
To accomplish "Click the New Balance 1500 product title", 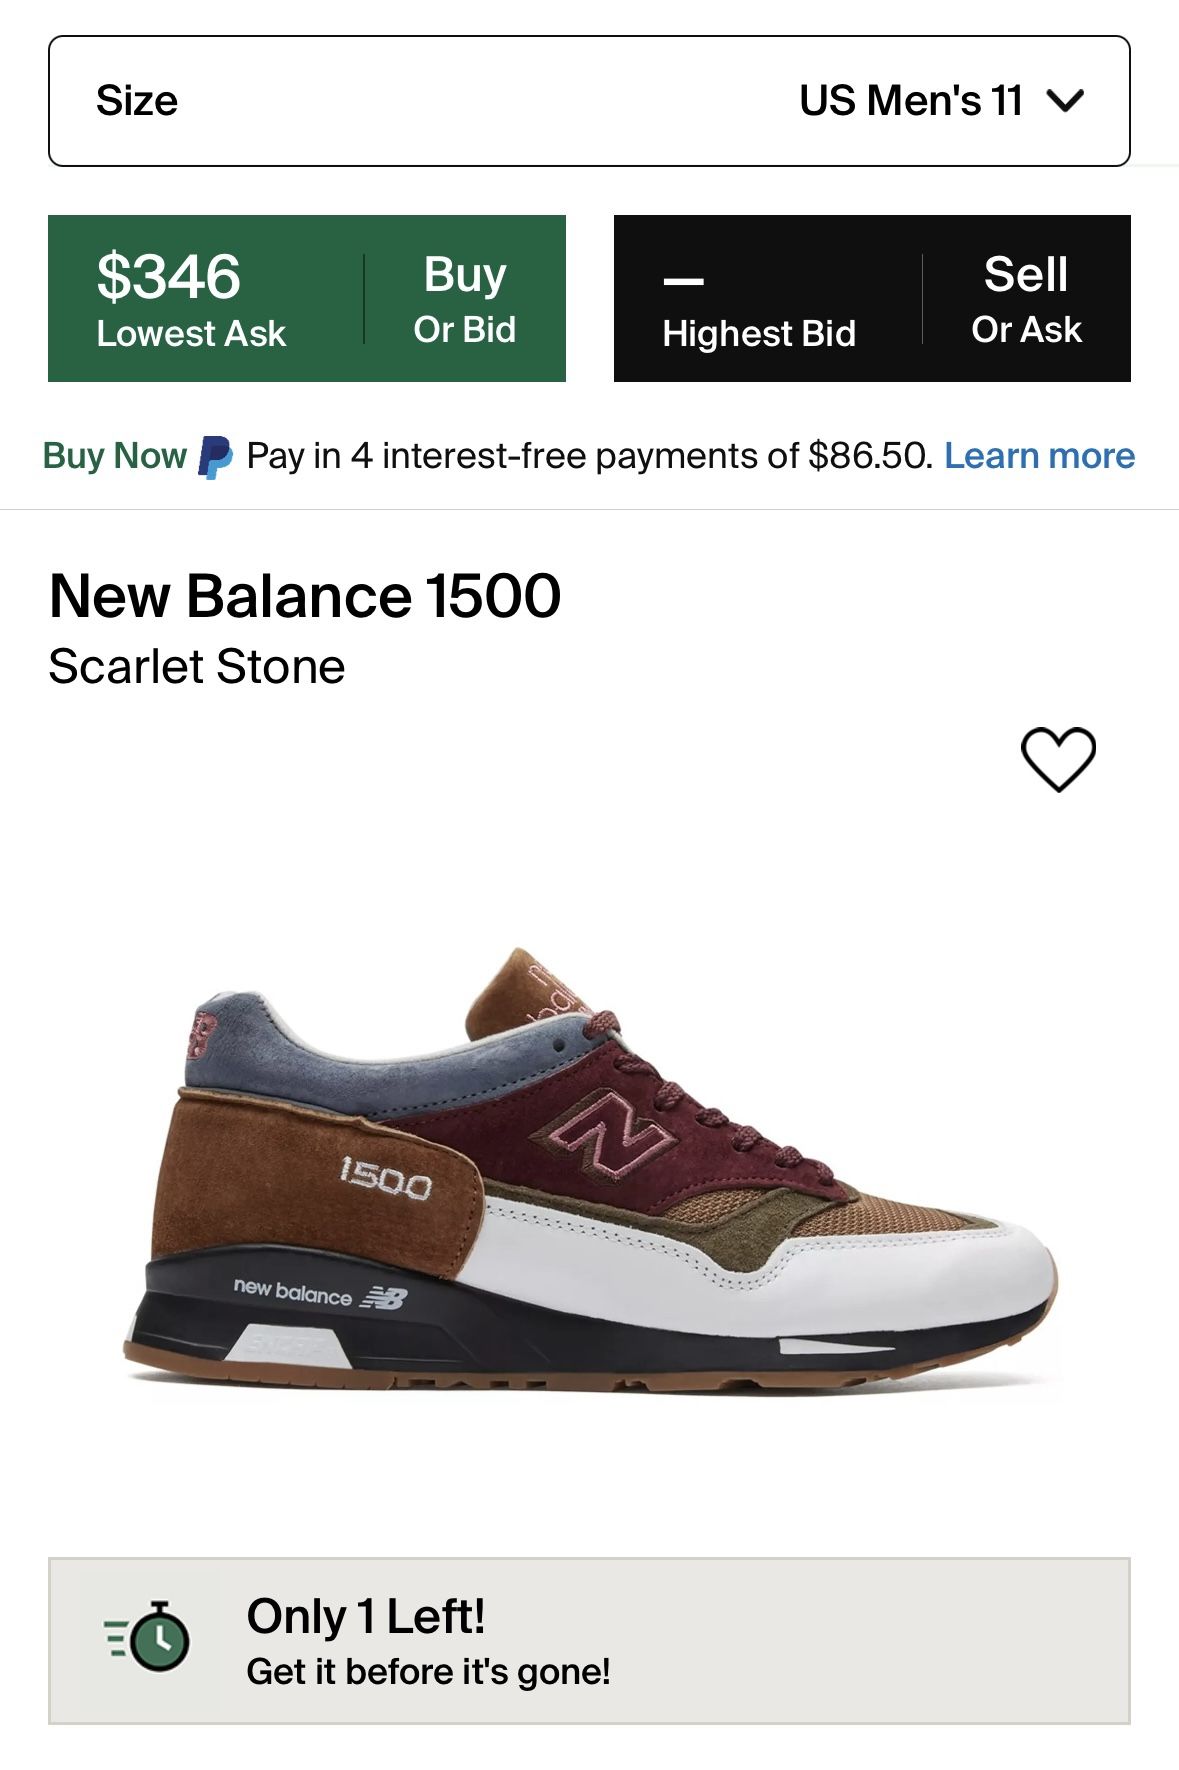I will pos(305,598).
